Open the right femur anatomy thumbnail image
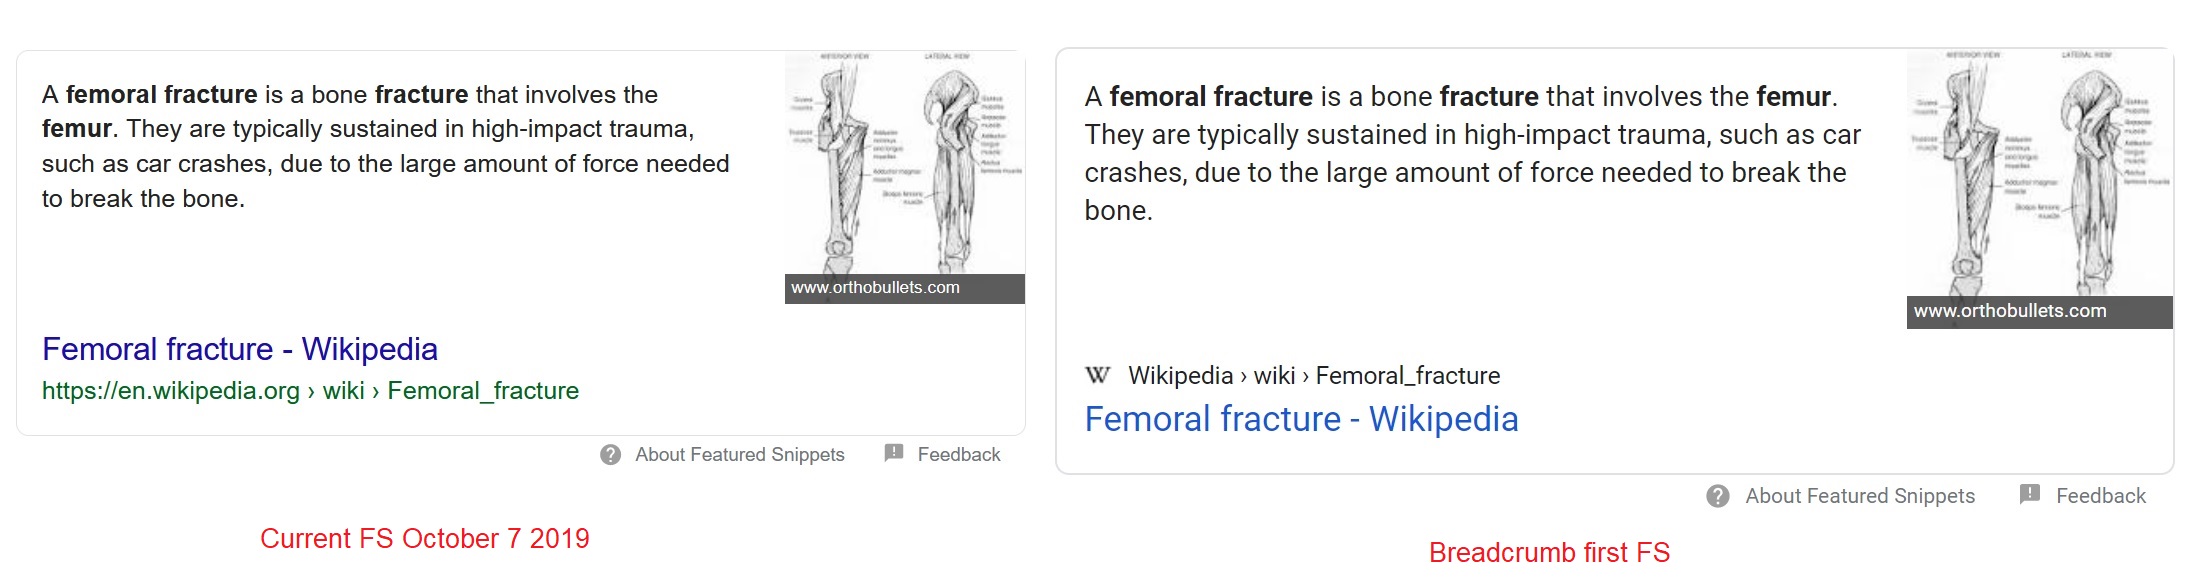Viewport: 2202px width, 581px height. click(2040, 173)
